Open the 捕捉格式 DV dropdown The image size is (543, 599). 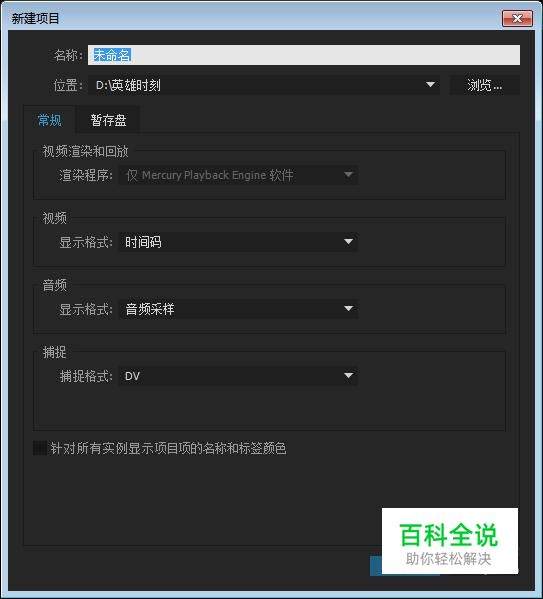click(x=238, y=376)
